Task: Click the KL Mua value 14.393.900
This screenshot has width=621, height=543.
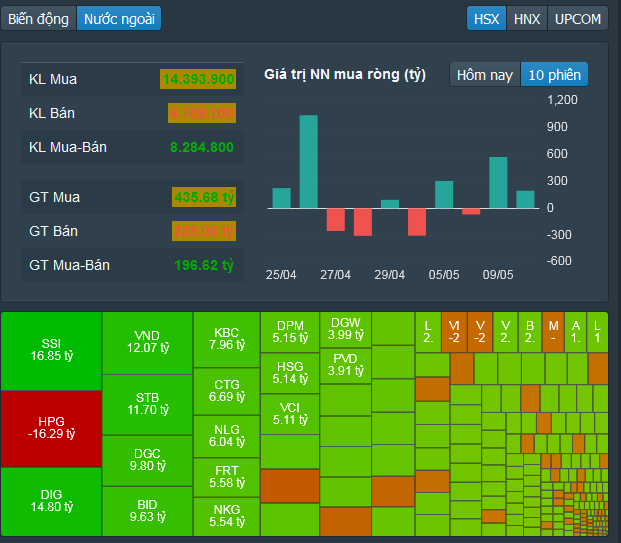Action: [x=198, y=79]
